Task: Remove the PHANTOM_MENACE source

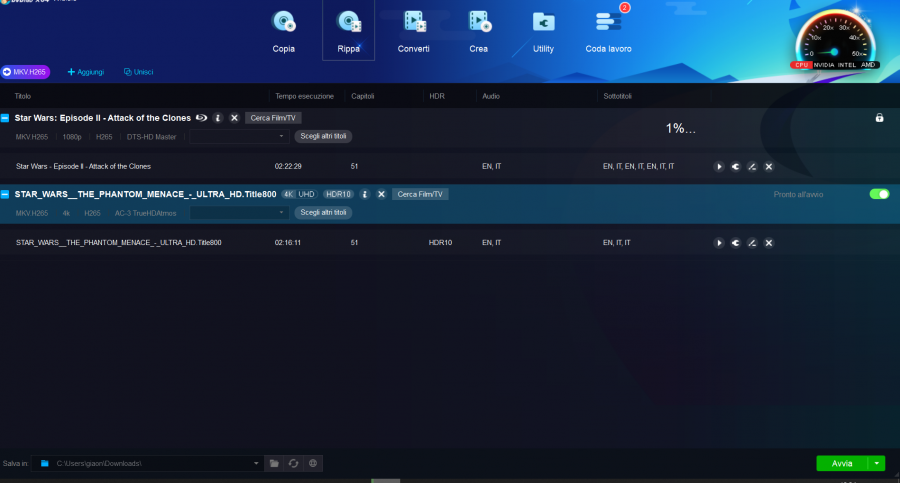Action: [381, 194]
